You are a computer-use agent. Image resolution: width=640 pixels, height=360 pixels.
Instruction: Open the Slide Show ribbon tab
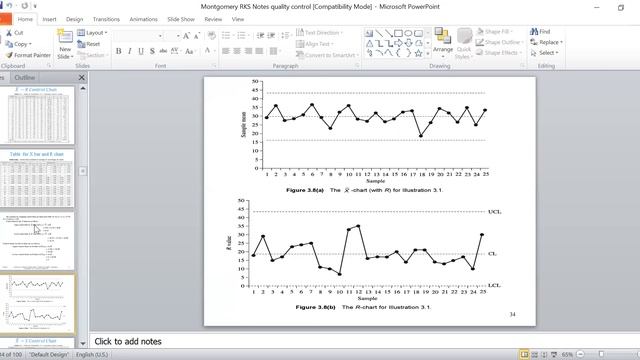[181, 19]
